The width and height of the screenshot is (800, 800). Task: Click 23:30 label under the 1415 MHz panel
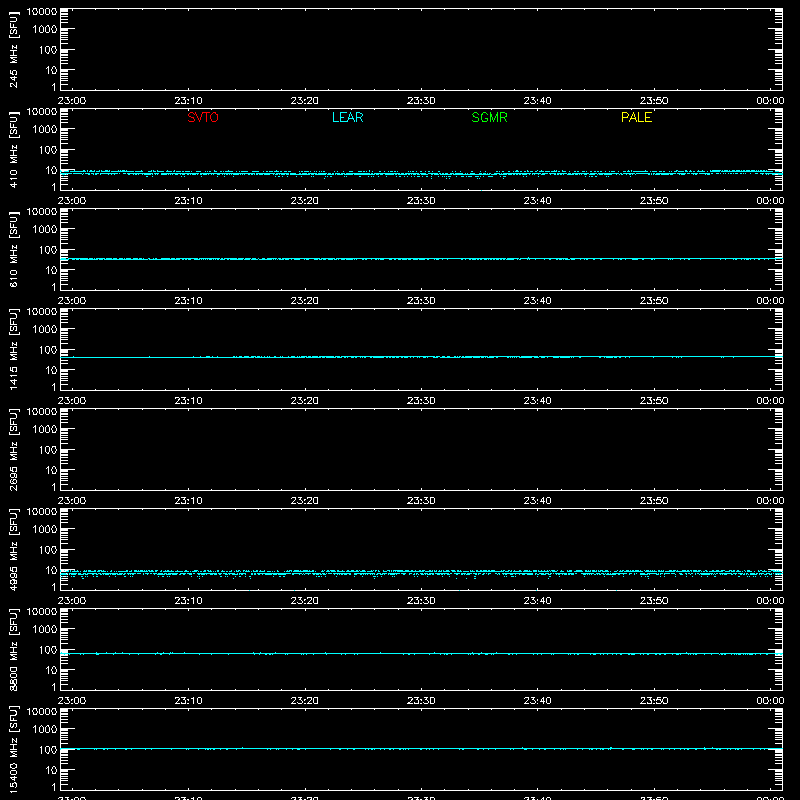(x=421, y=401)
